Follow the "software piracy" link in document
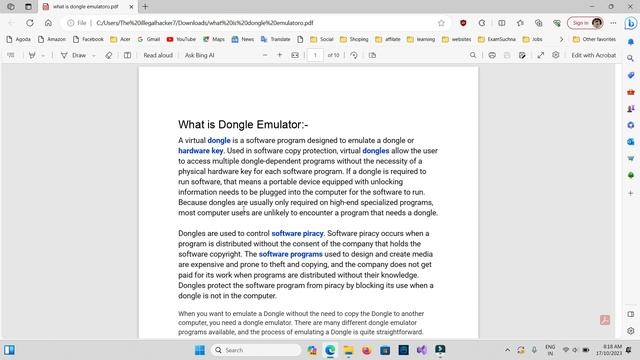 [298, 233]
